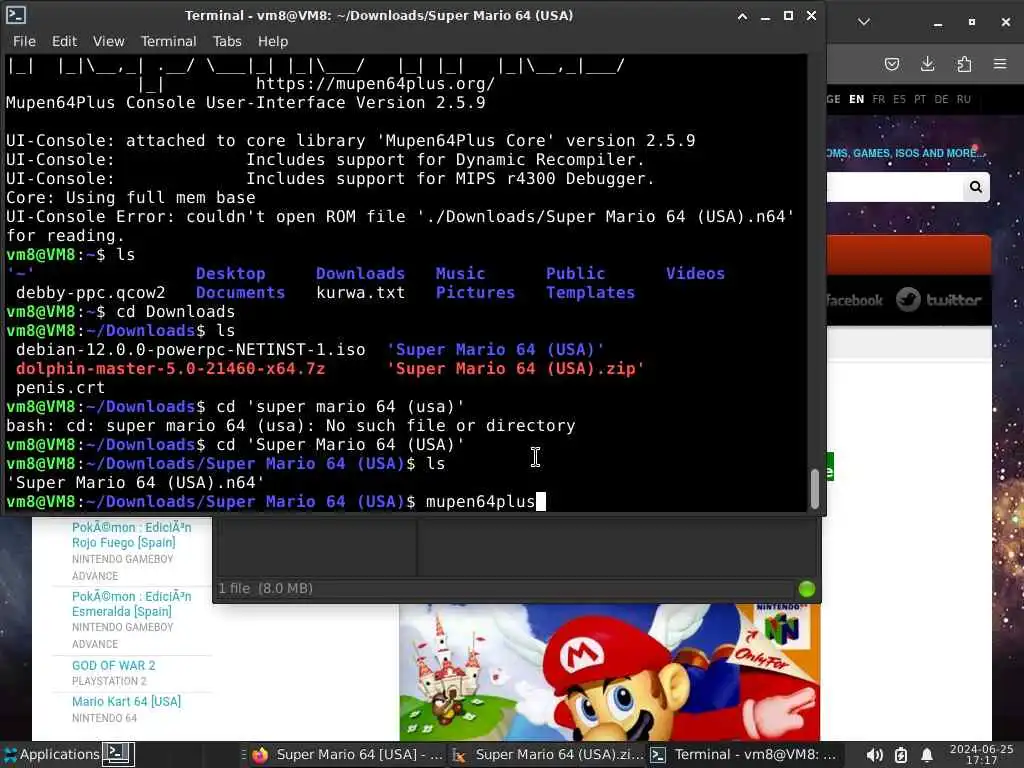Click the clock showing 2024-06-25 17:17
This screenshot has width=1024, height=768.
(x=981, y=754)
